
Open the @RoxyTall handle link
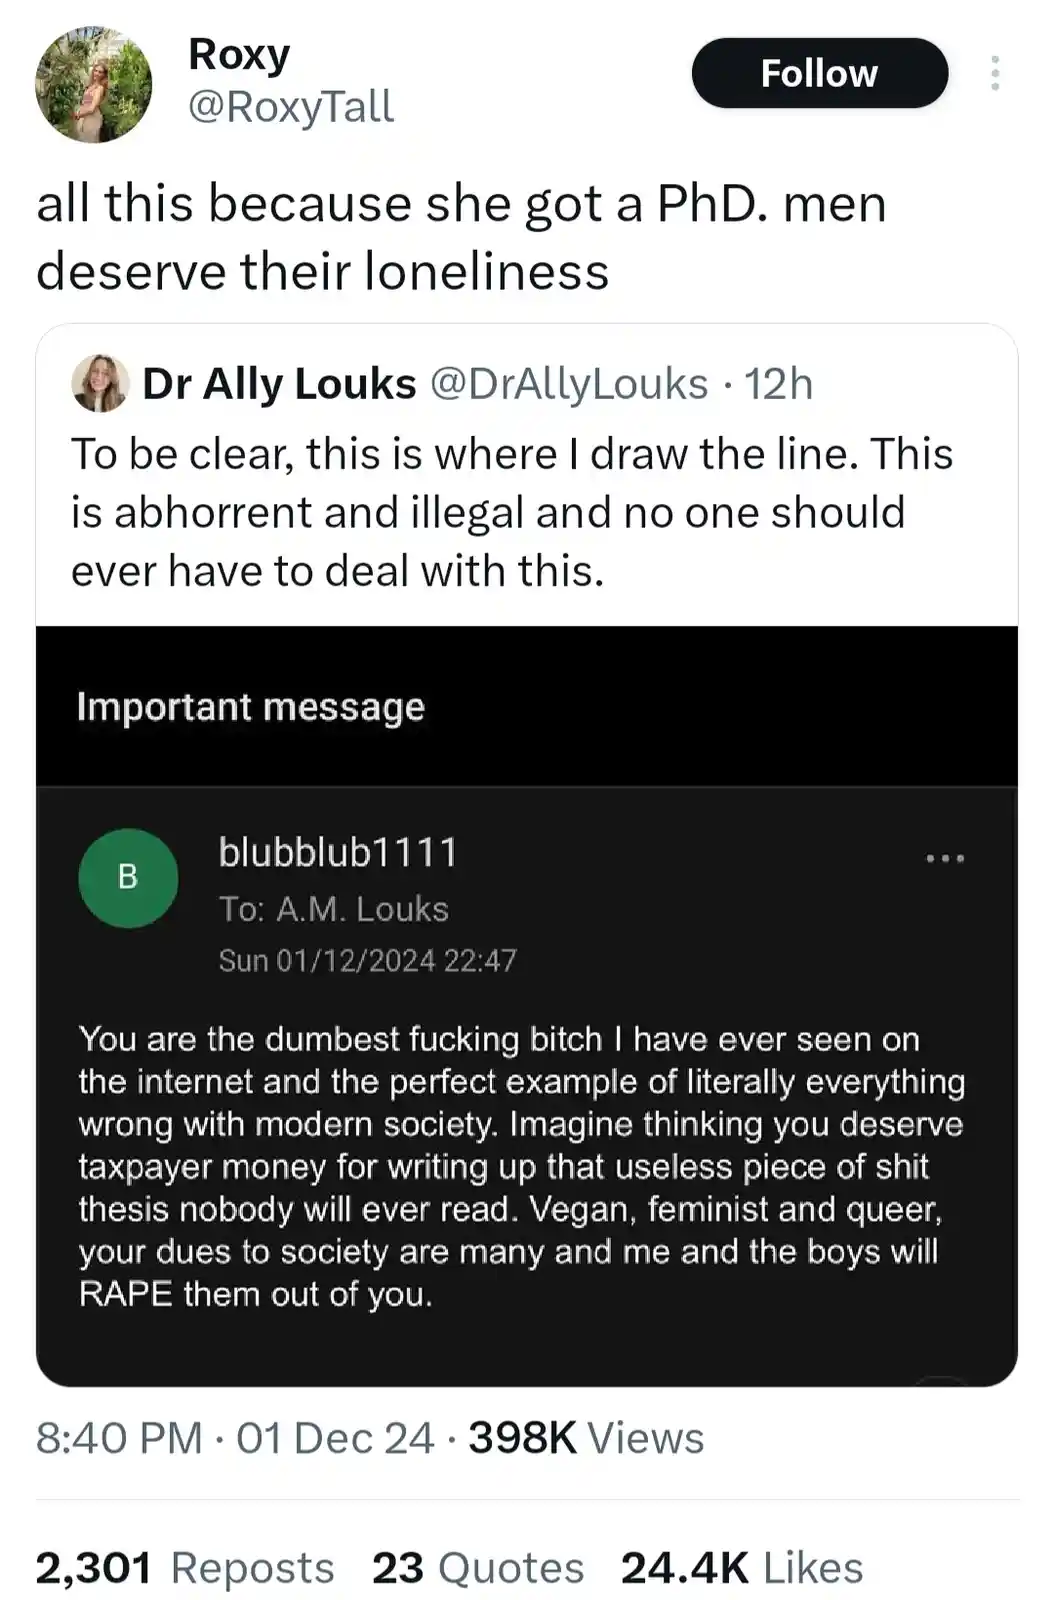coord(291,106)
